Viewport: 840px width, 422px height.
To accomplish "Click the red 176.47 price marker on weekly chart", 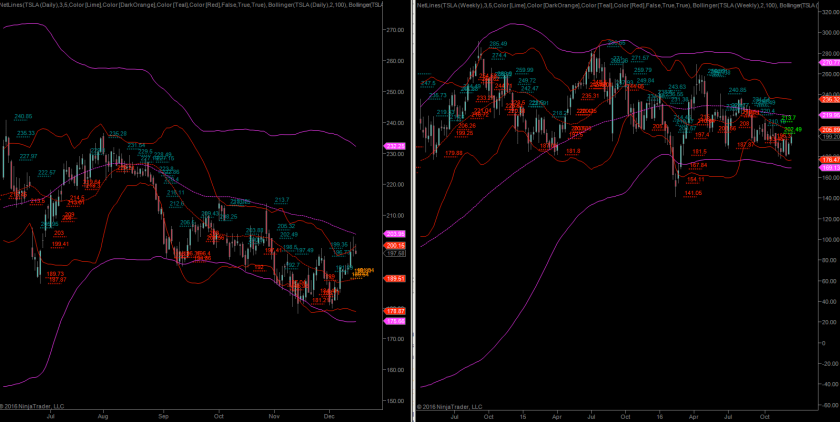I will 830,160.
